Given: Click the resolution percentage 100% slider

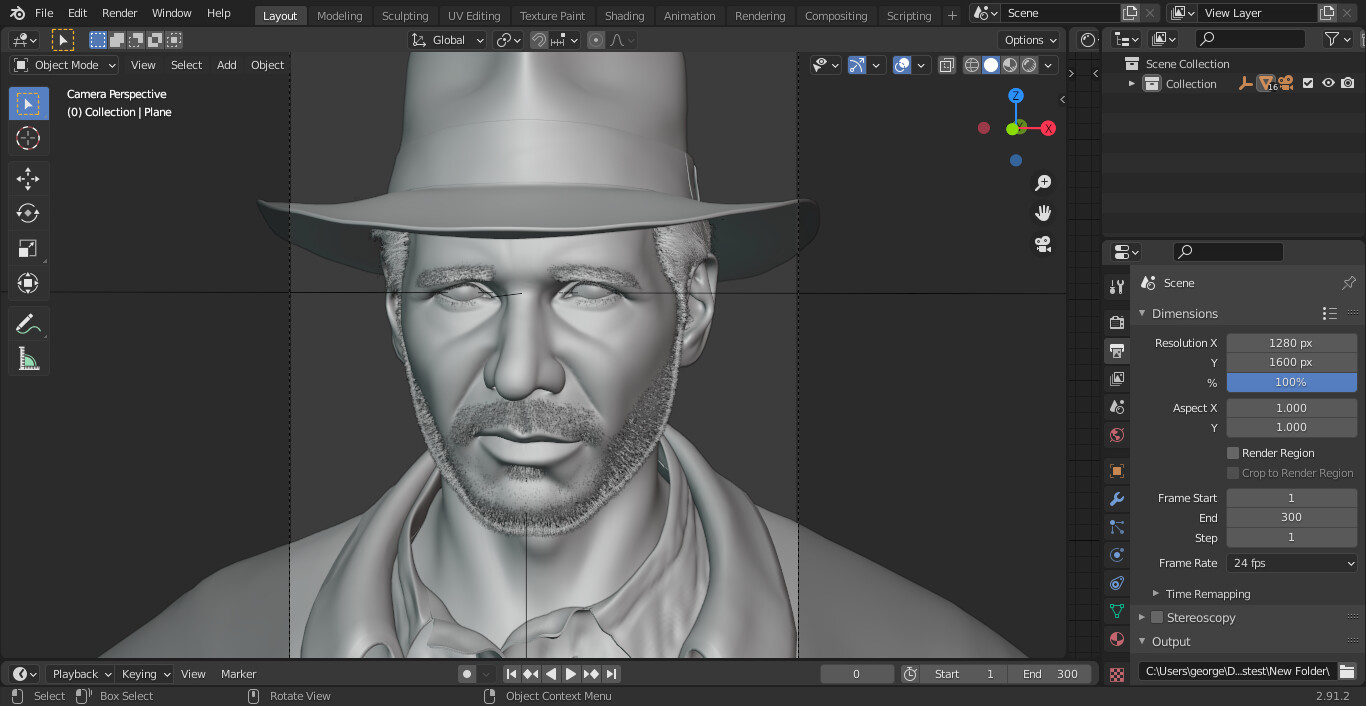Looking at the screenshot, I should [1291, 382].
